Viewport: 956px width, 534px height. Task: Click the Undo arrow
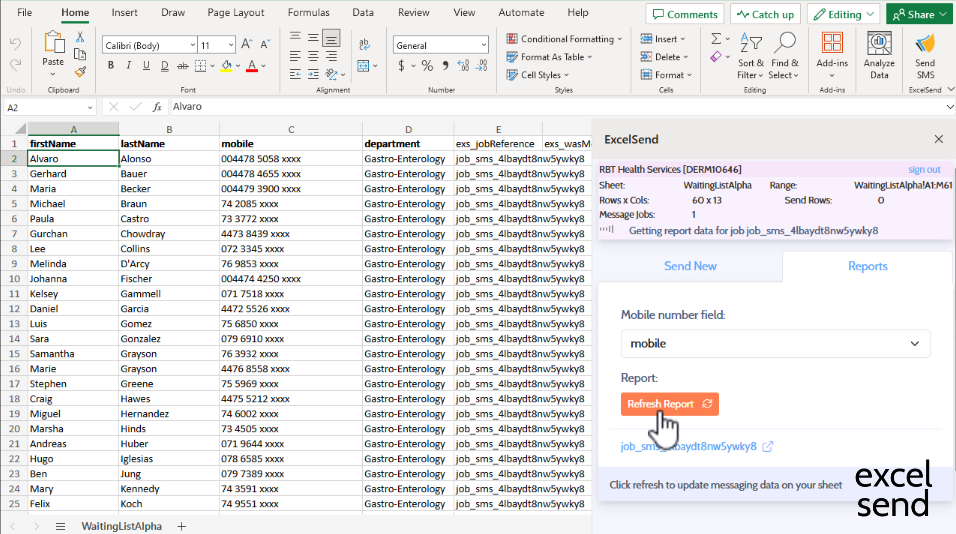(x=15, y=44)
